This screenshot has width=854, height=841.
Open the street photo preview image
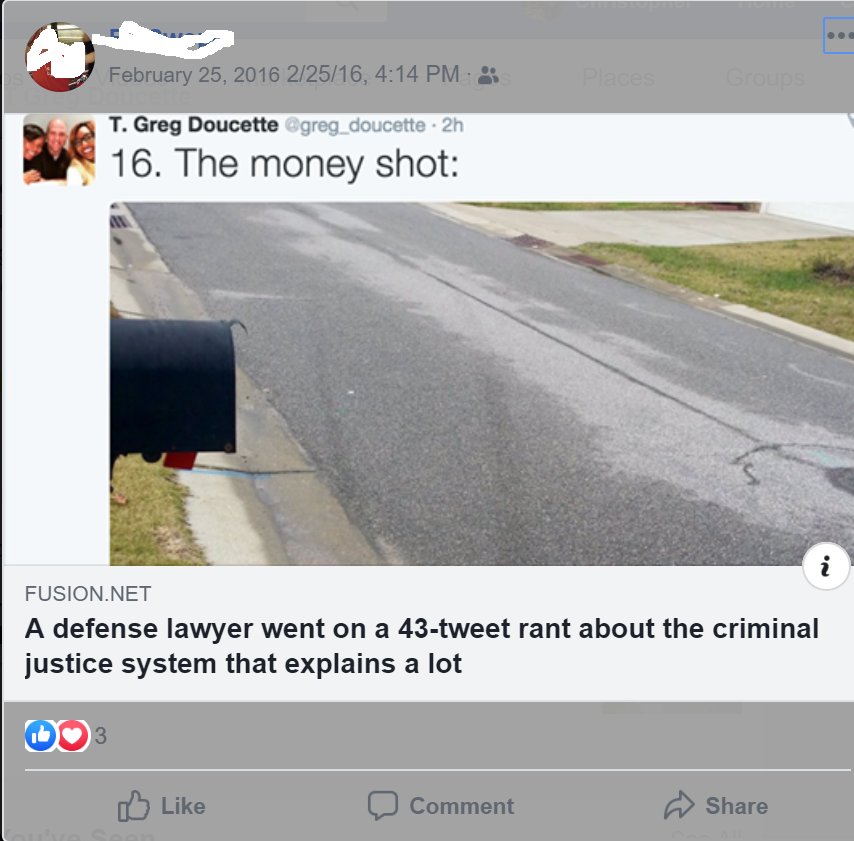click(481, 383)
